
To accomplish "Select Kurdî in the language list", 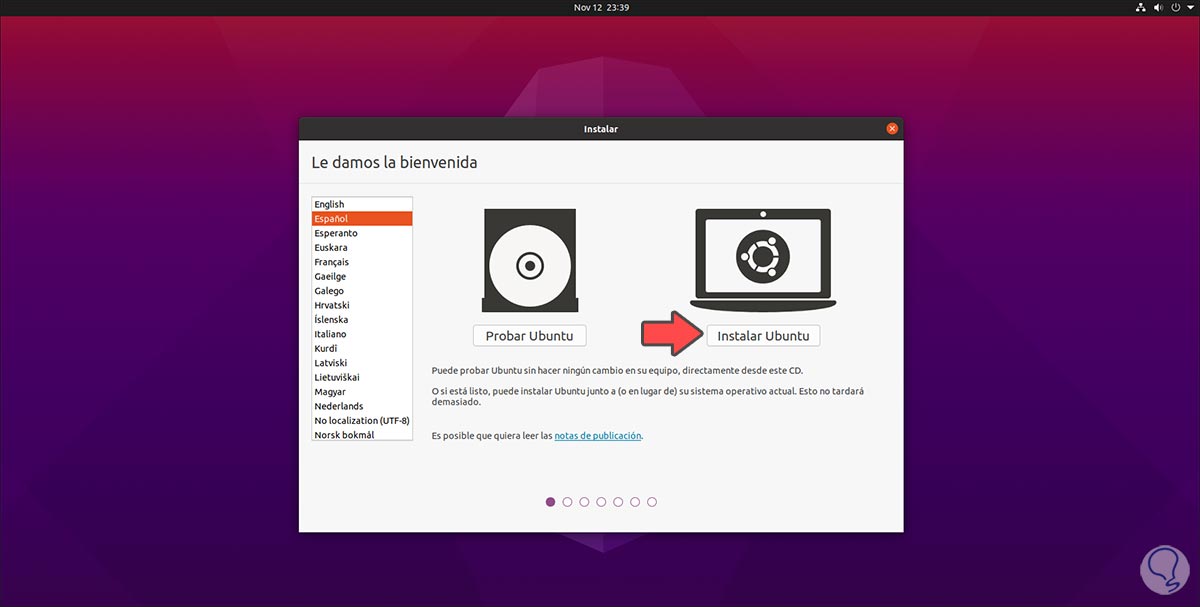I will pos(362,348).
